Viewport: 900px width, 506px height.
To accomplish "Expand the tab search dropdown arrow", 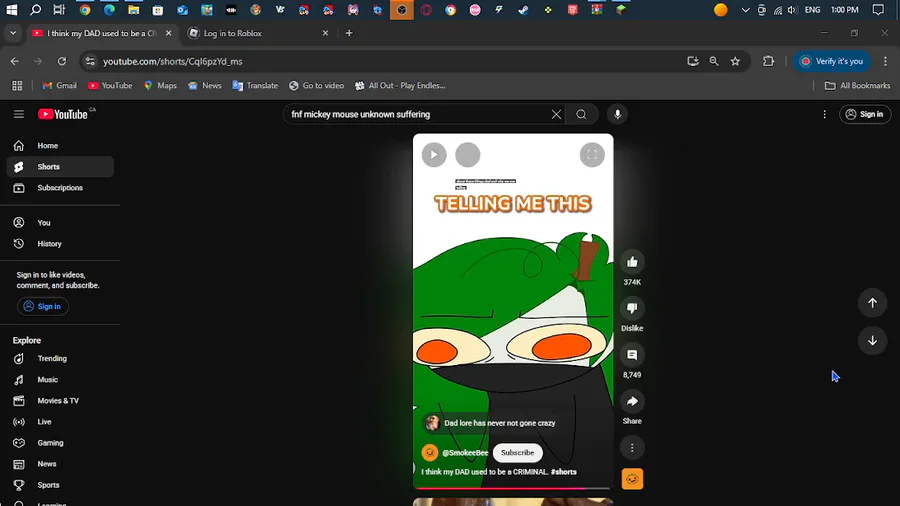I will coord(13,33).
